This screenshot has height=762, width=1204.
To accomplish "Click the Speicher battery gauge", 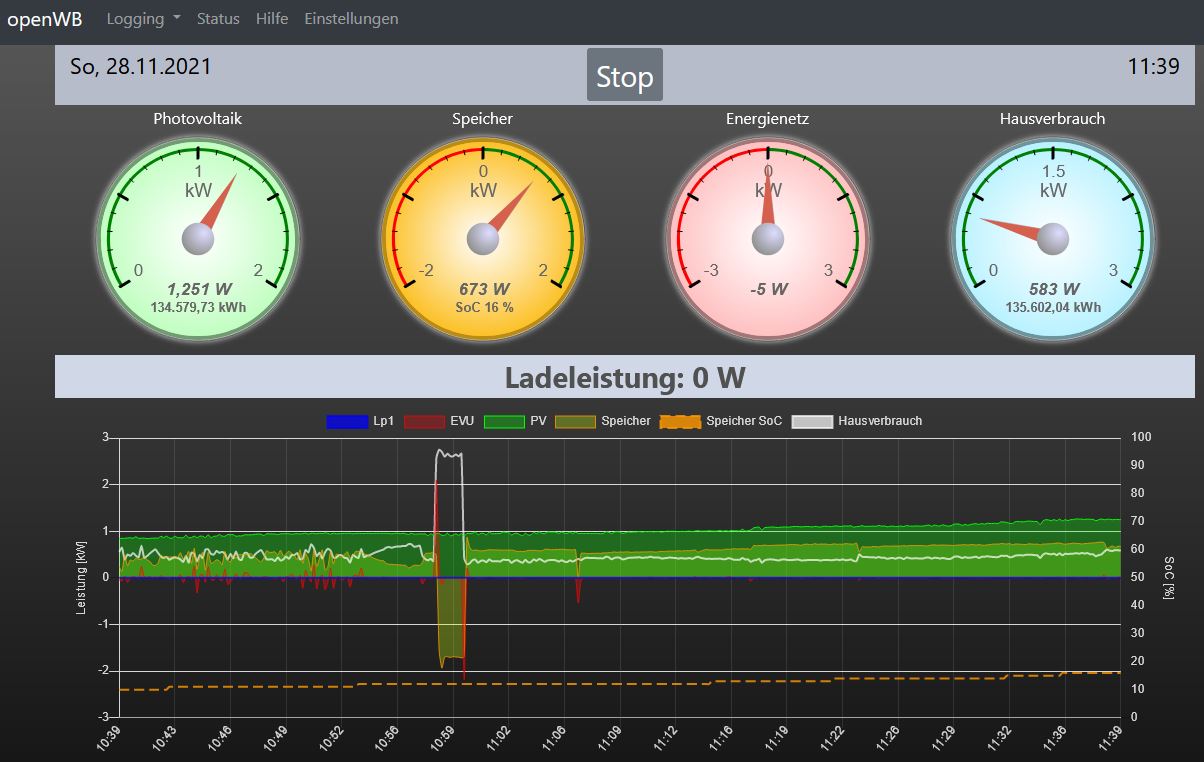I will (483, 239).
